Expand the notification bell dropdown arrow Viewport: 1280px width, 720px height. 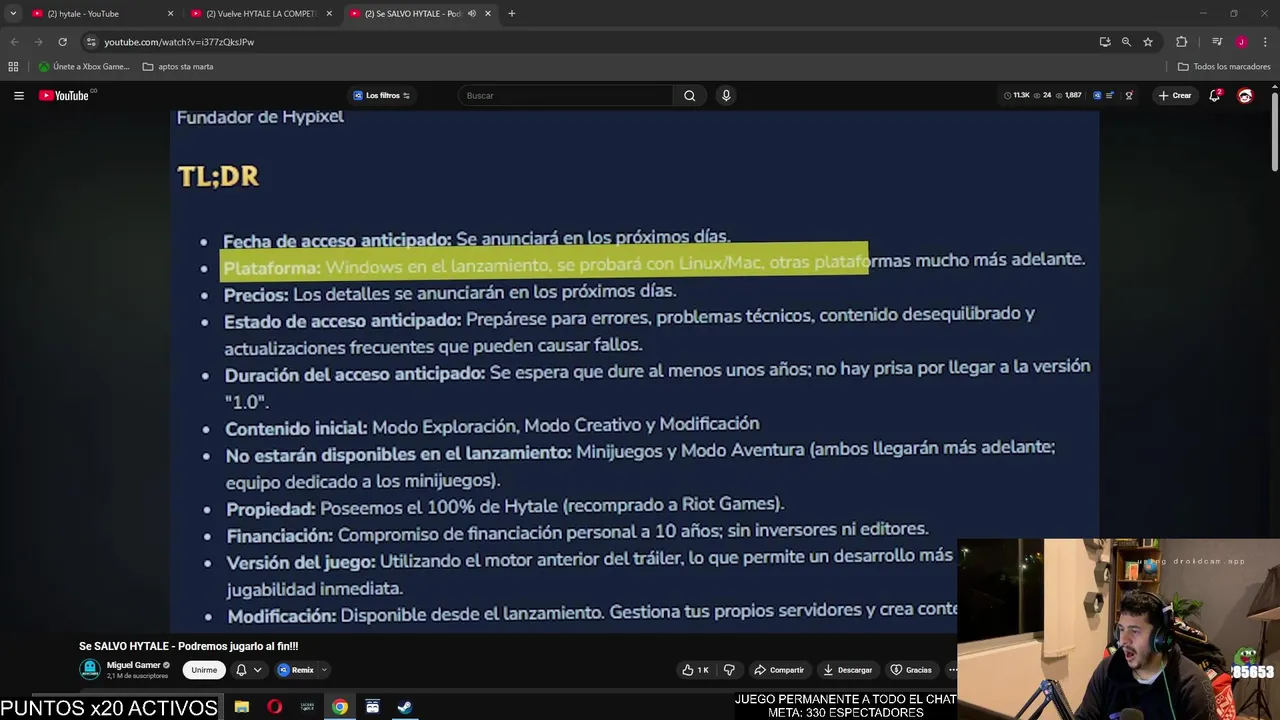pos(257,670)
